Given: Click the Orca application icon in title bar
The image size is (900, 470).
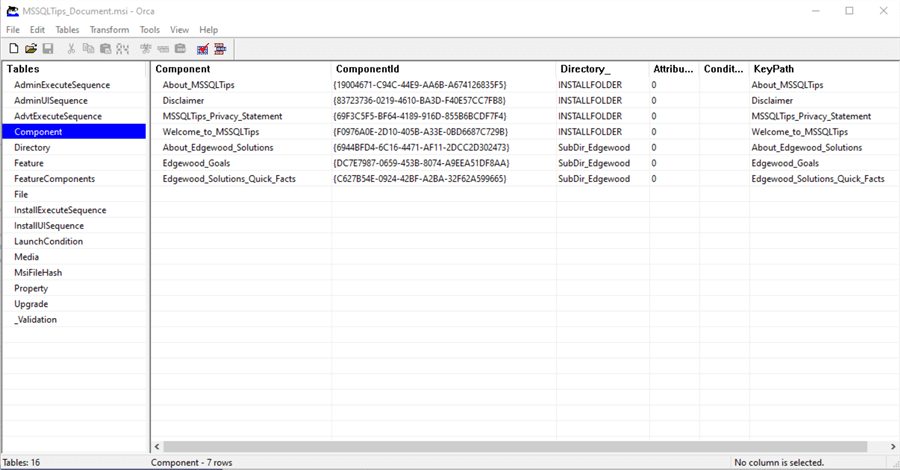Looking at the screenshot, I should click(12, 11).
